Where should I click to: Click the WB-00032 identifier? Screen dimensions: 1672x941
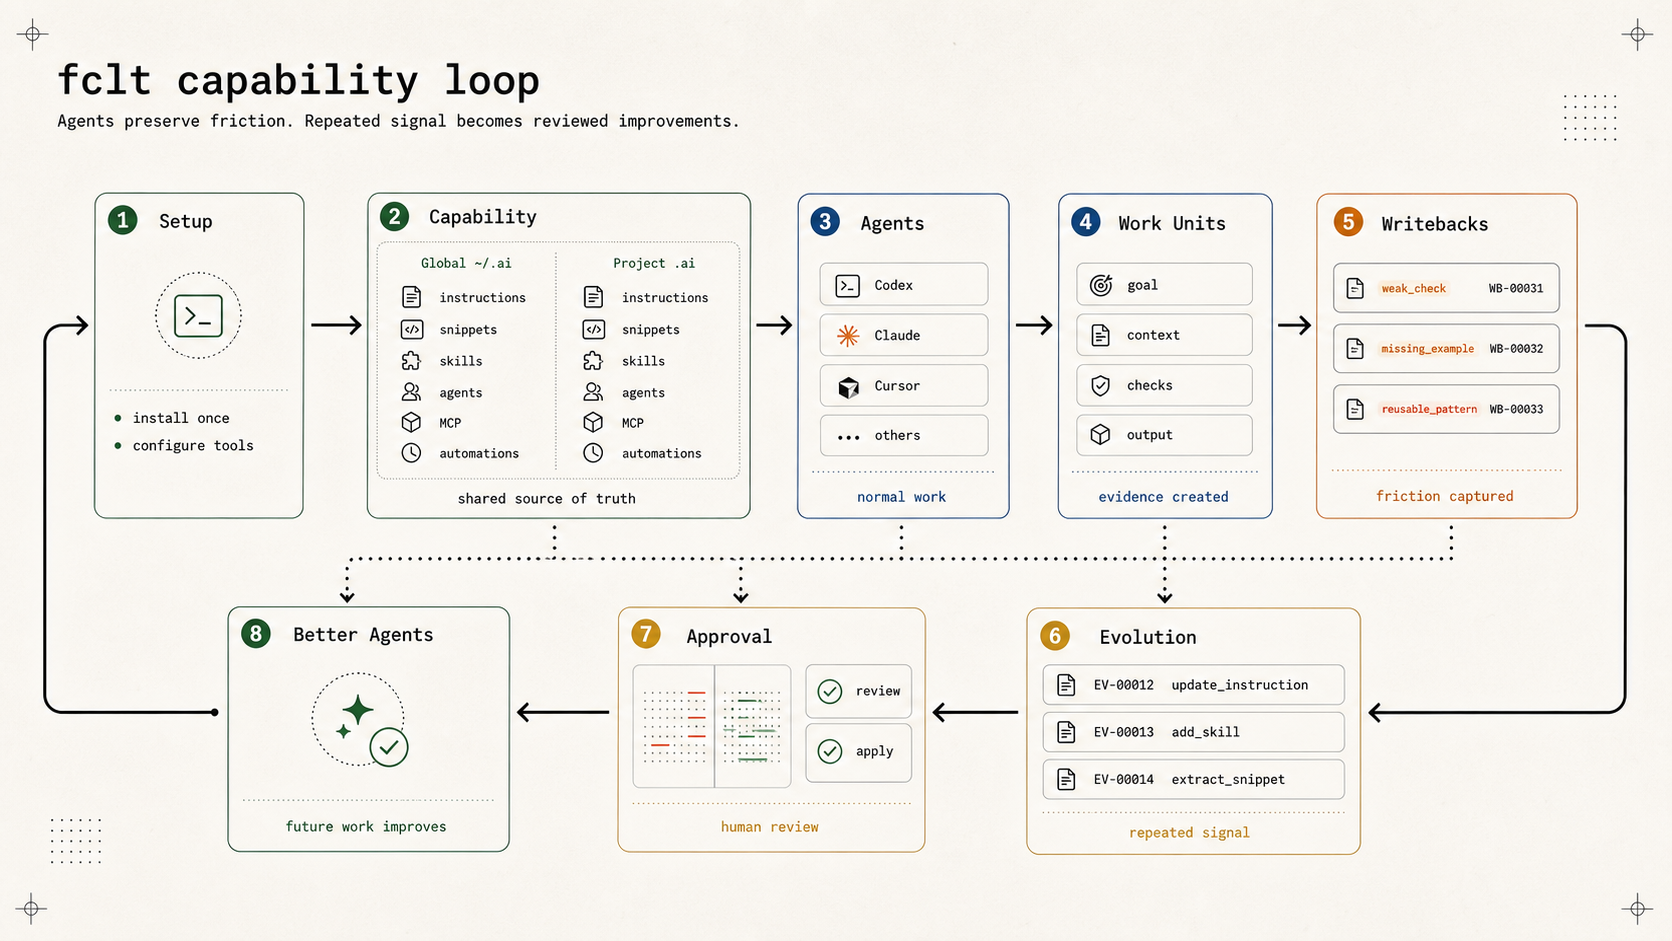tap(1515, 349)
